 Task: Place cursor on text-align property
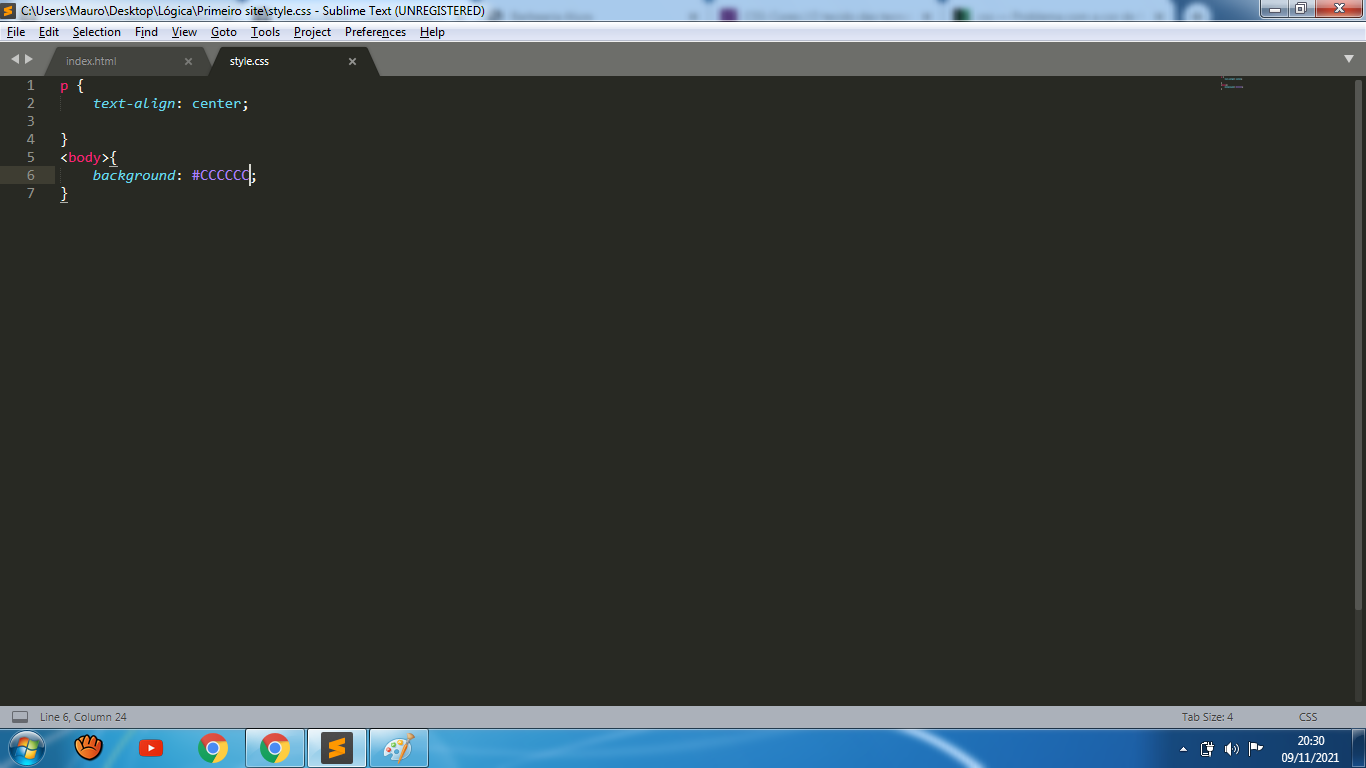(134, 103)
